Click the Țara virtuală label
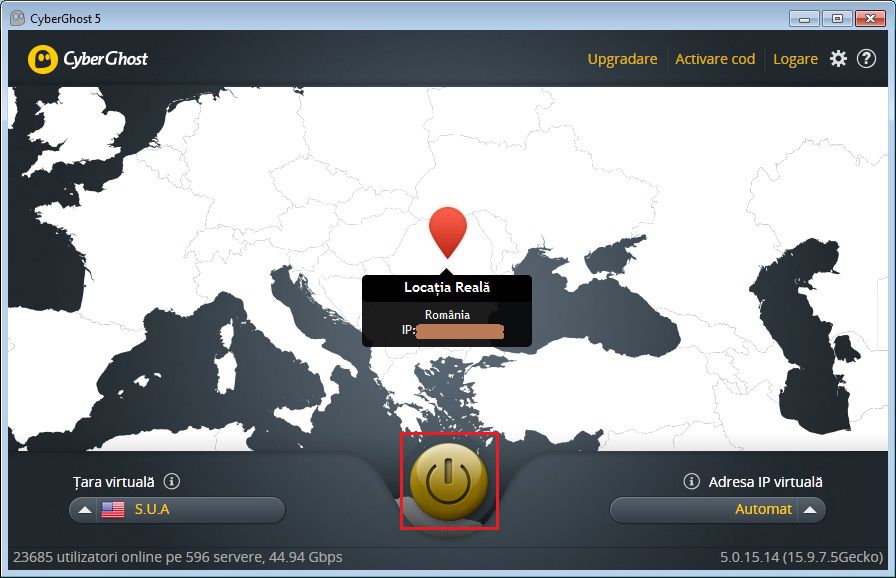 (x=114, y=482)
